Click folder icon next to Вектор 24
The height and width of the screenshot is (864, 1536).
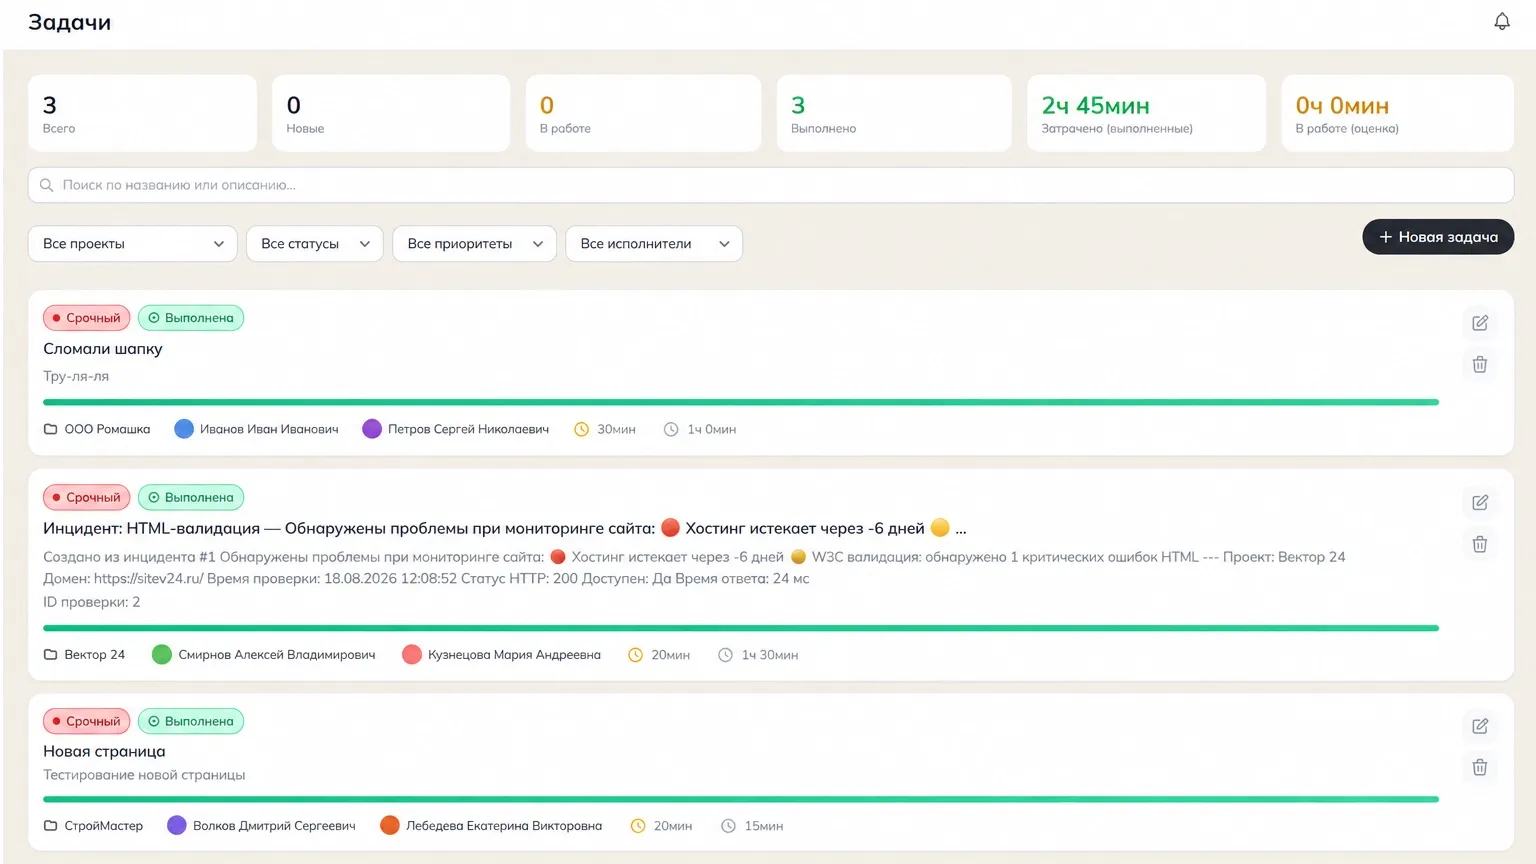point(50,655)
